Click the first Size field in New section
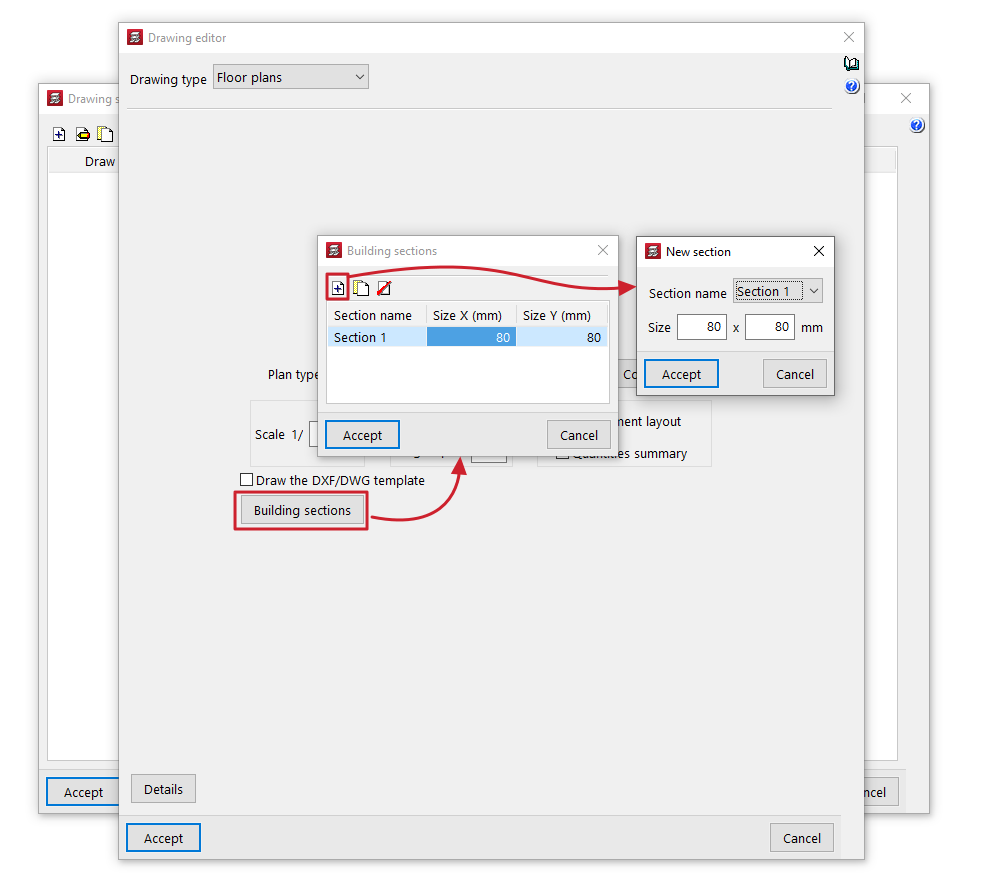Image resolution: width=993 pixels, height=879 pixels. pos(702,327)
